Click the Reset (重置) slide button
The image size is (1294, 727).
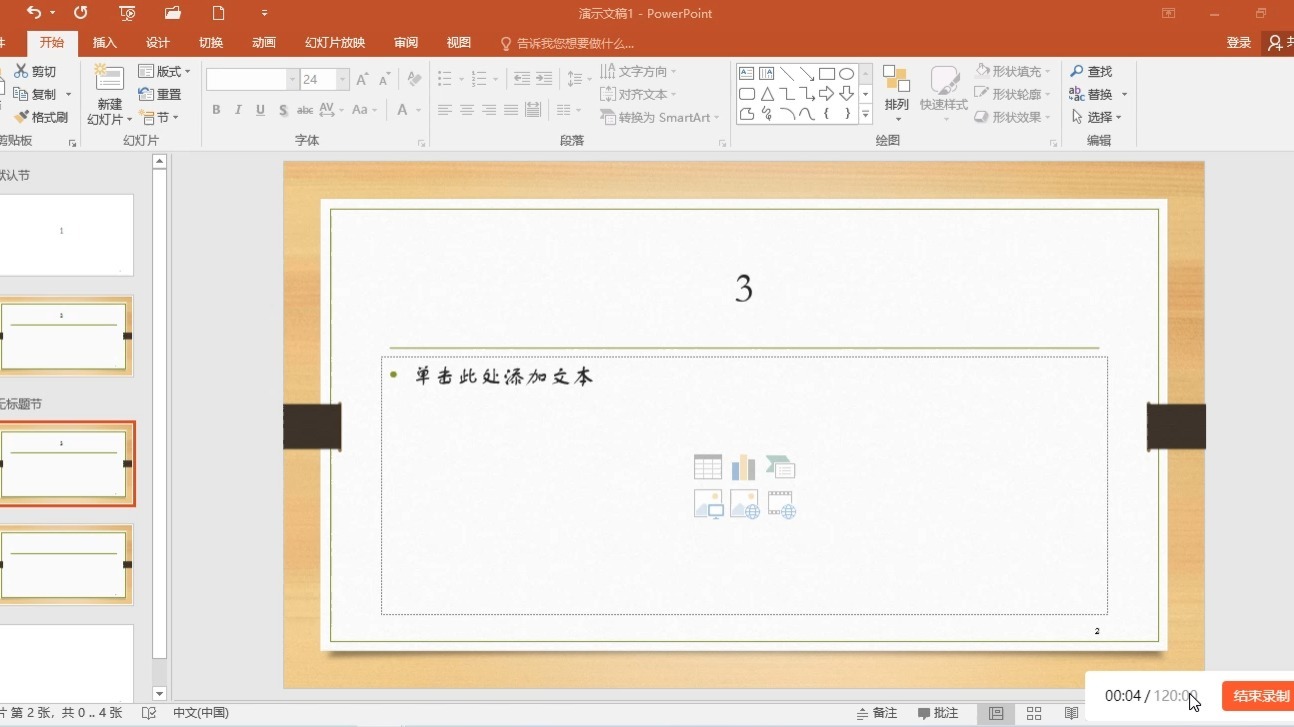160,94
